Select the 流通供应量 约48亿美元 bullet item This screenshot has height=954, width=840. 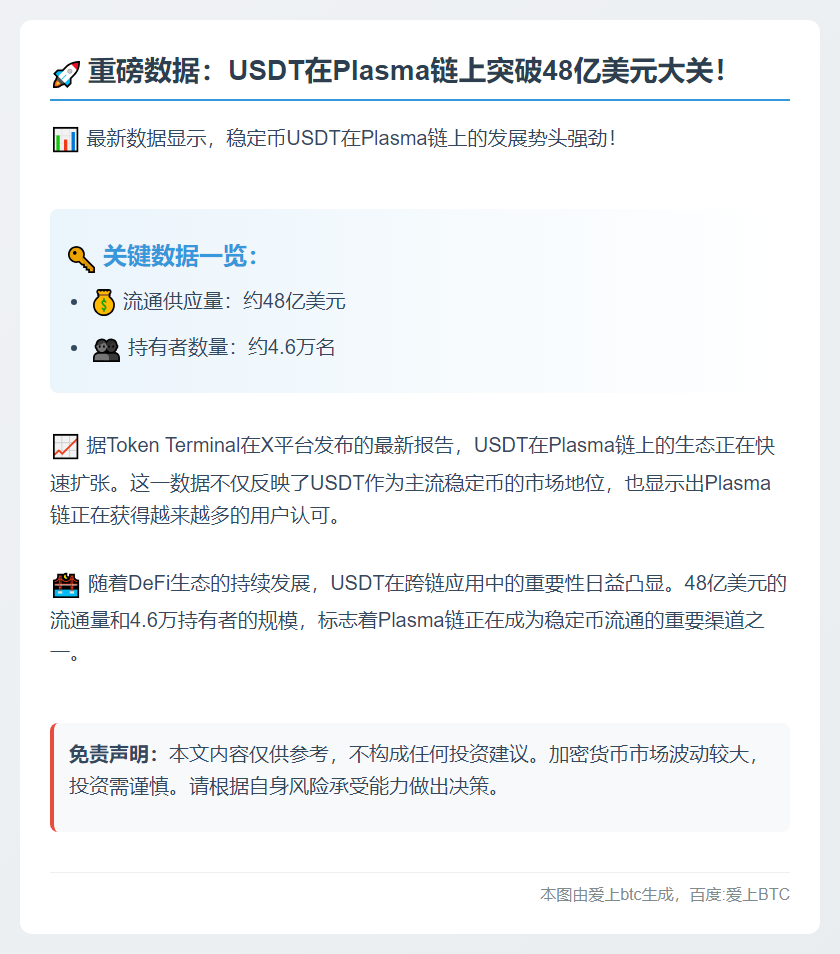tap(234, 302)
